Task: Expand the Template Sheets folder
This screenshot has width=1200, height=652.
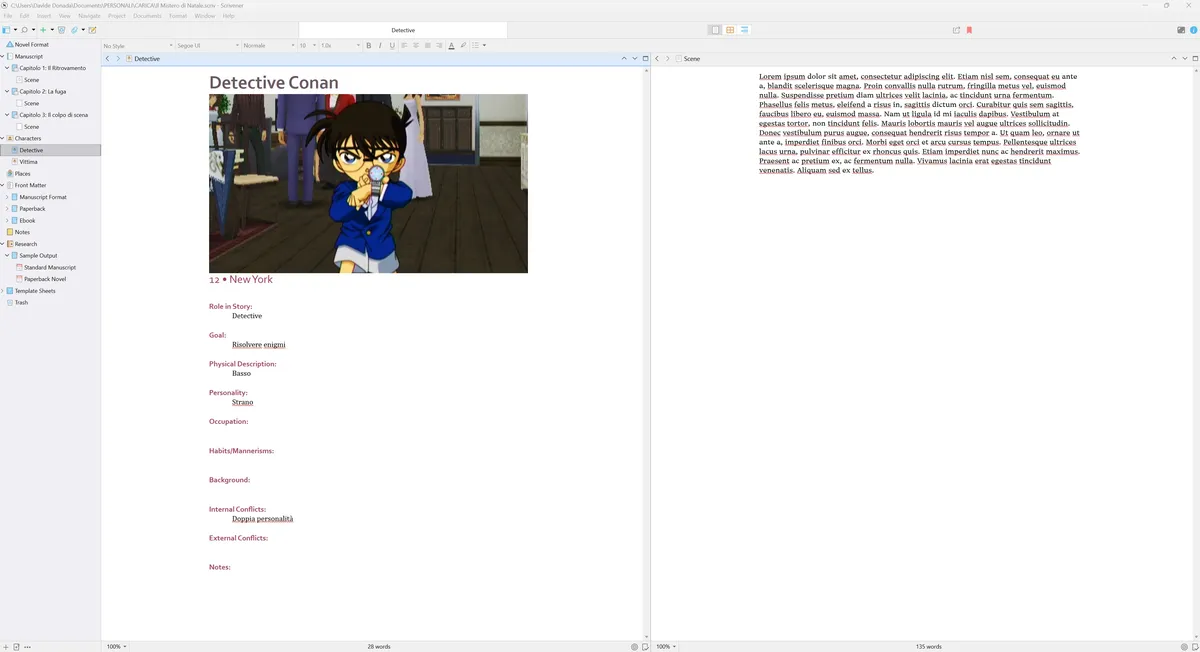Action: click(x=3, y=291)
